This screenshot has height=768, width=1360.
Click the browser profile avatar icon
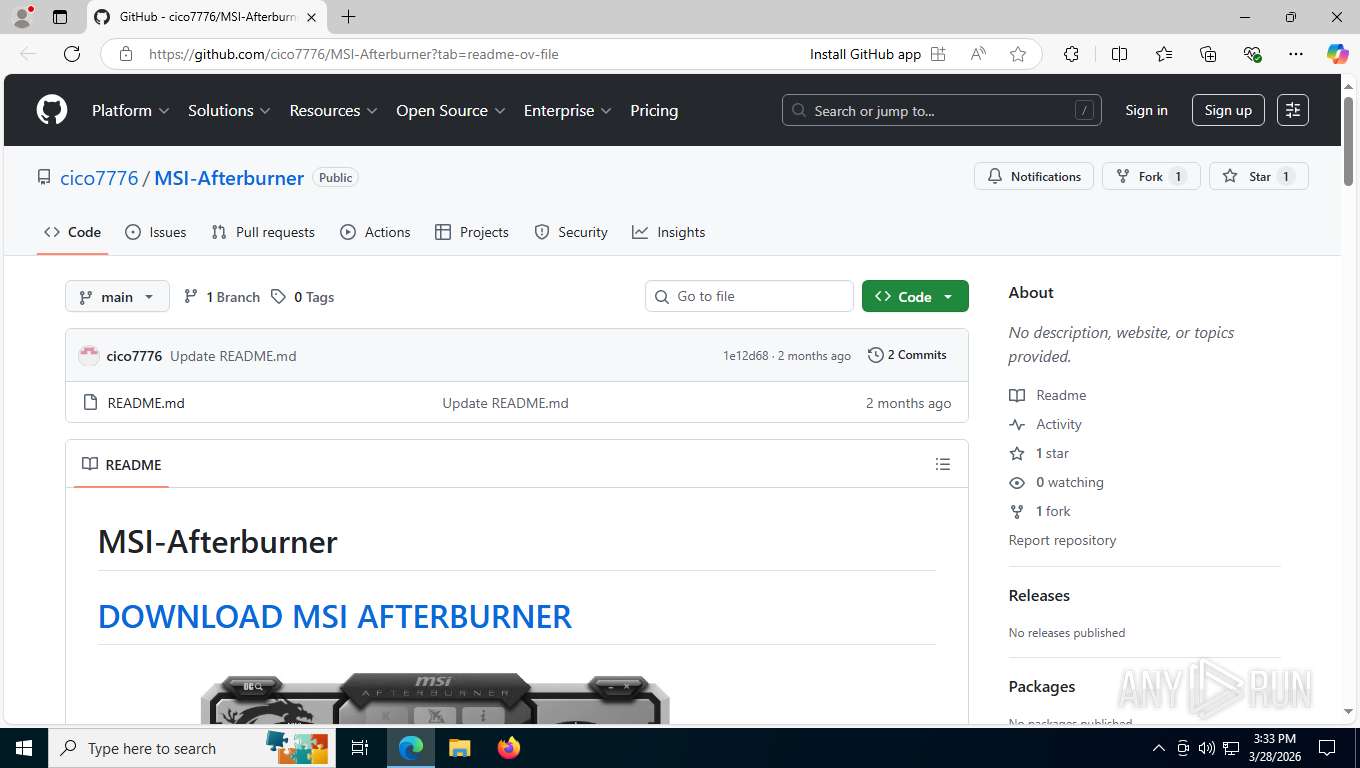(x=22, y=17)
